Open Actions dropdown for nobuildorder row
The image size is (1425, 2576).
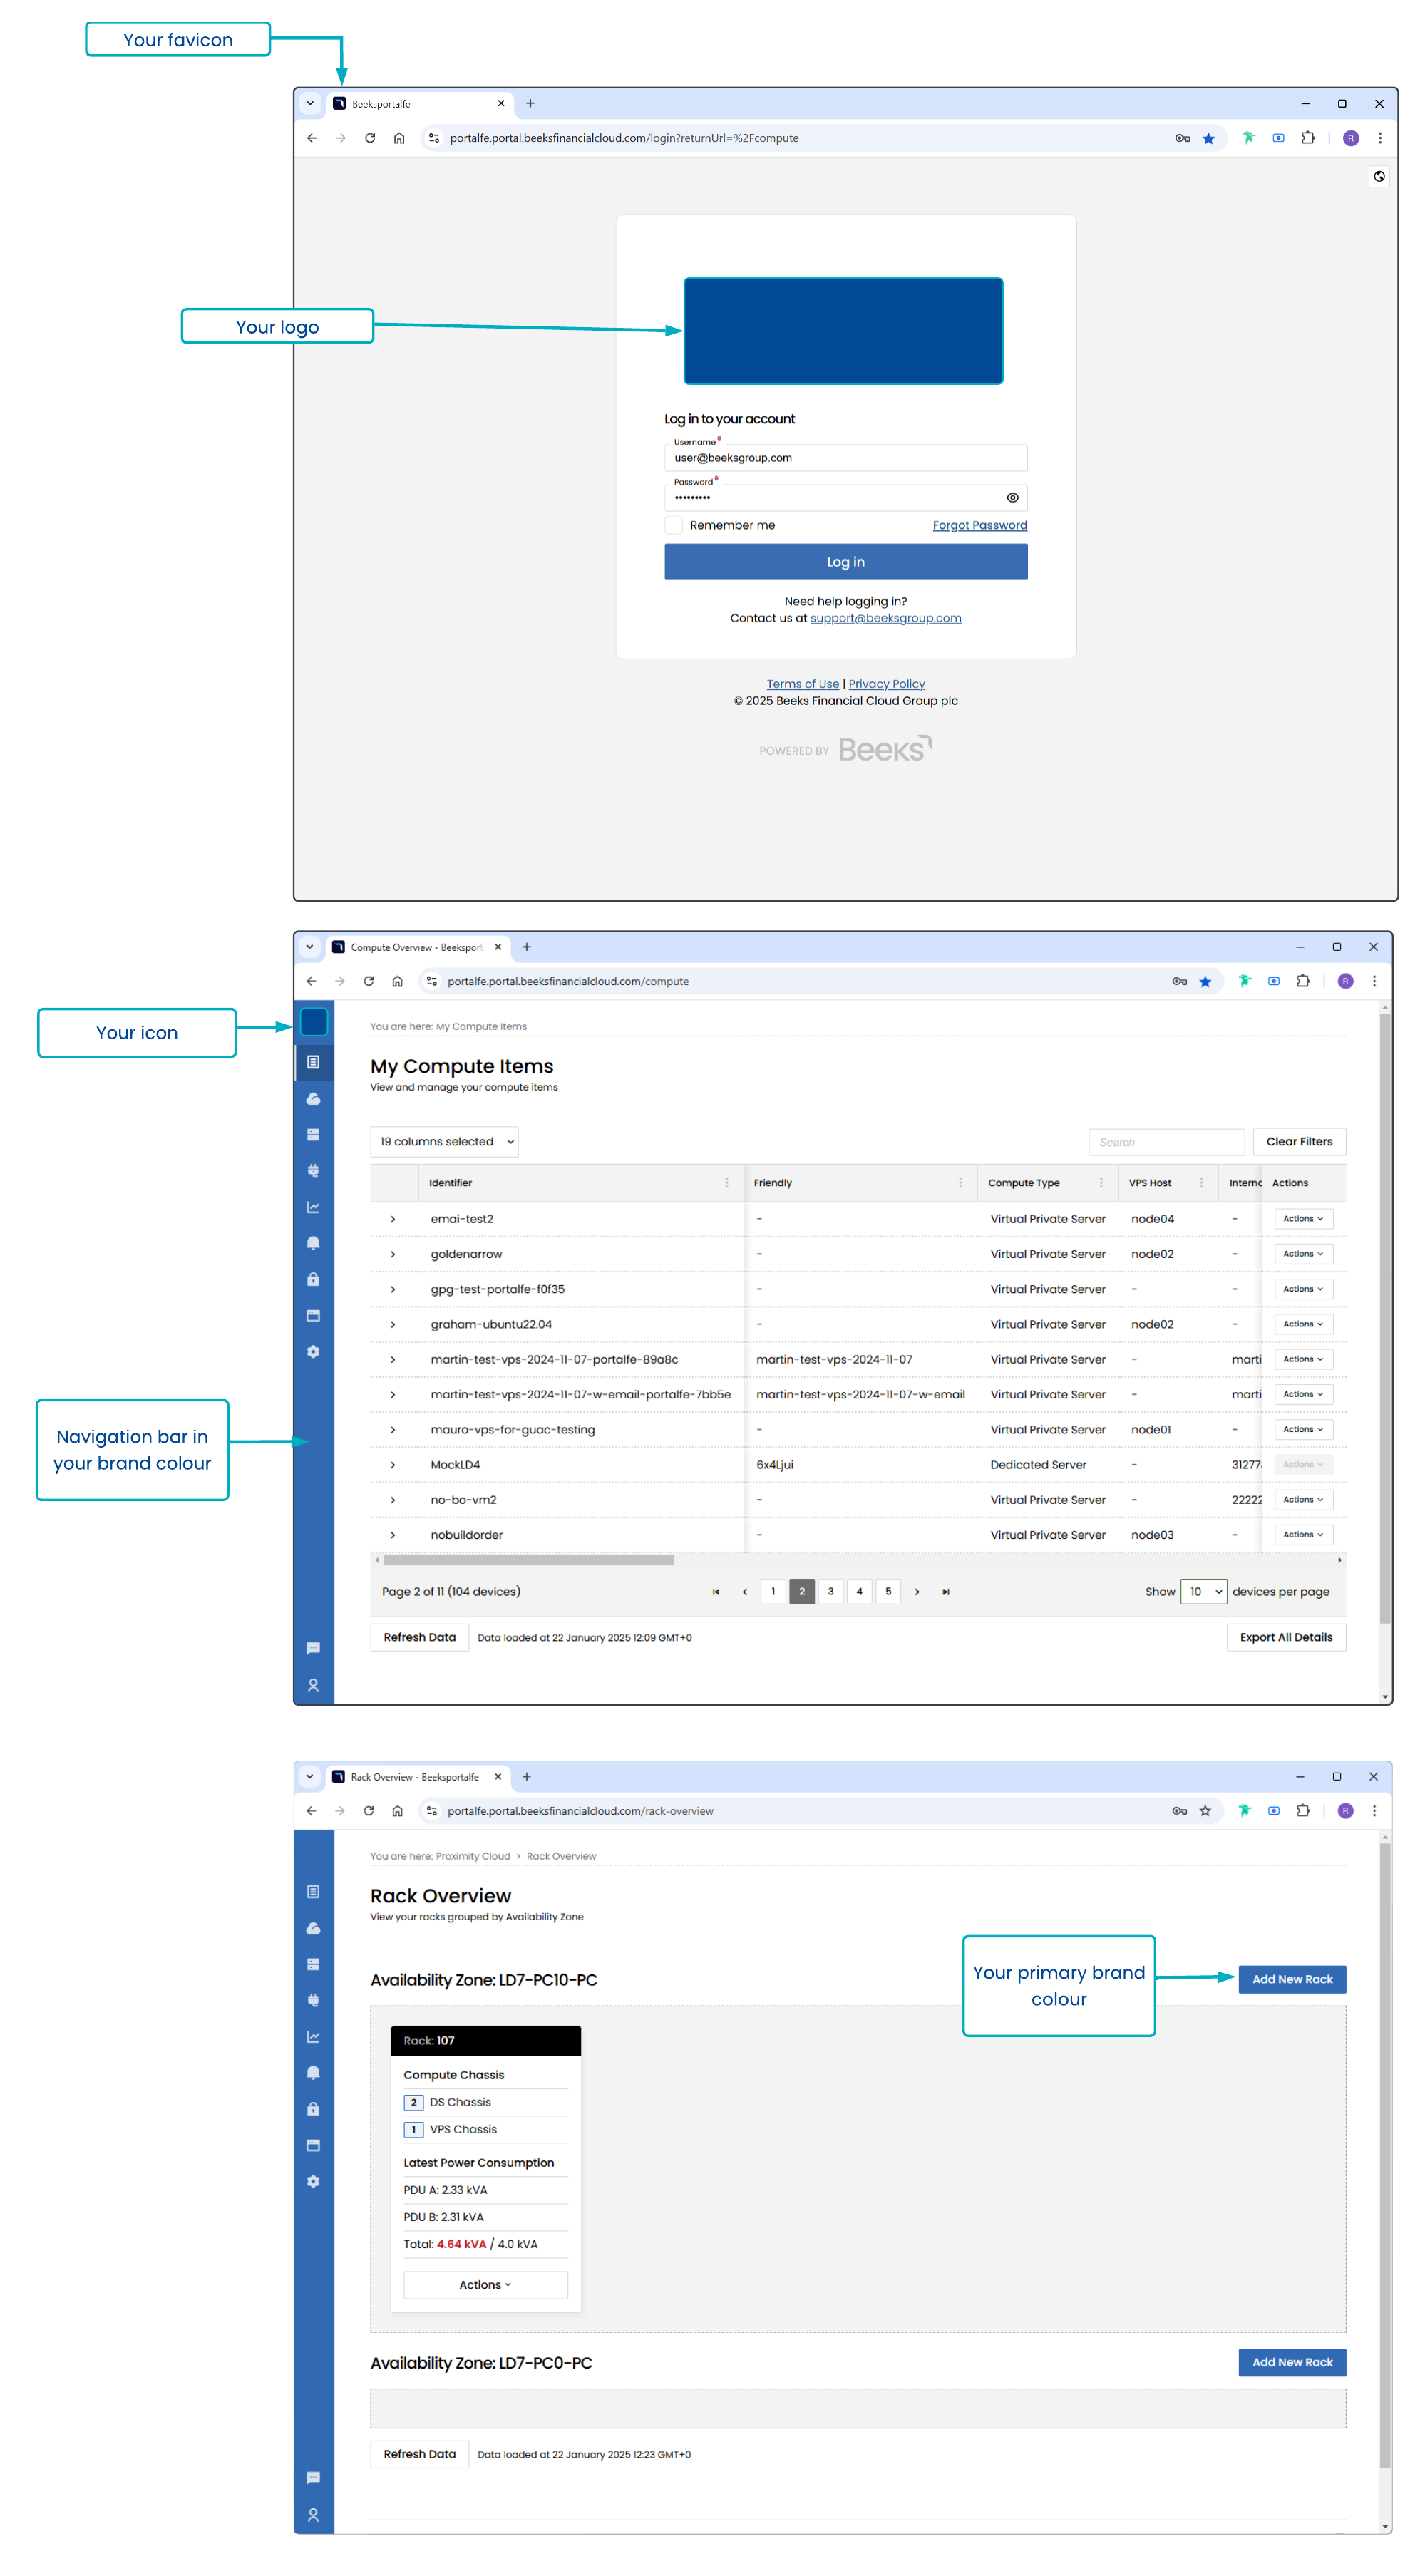click(x=1303, y=1535)
